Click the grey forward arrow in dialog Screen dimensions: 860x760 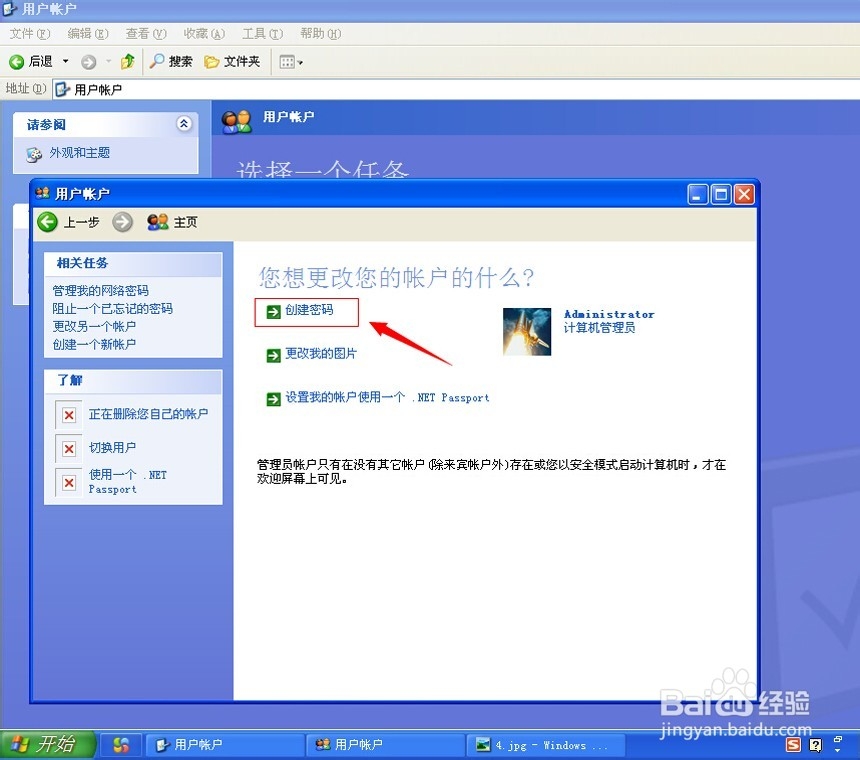point(122,222)
